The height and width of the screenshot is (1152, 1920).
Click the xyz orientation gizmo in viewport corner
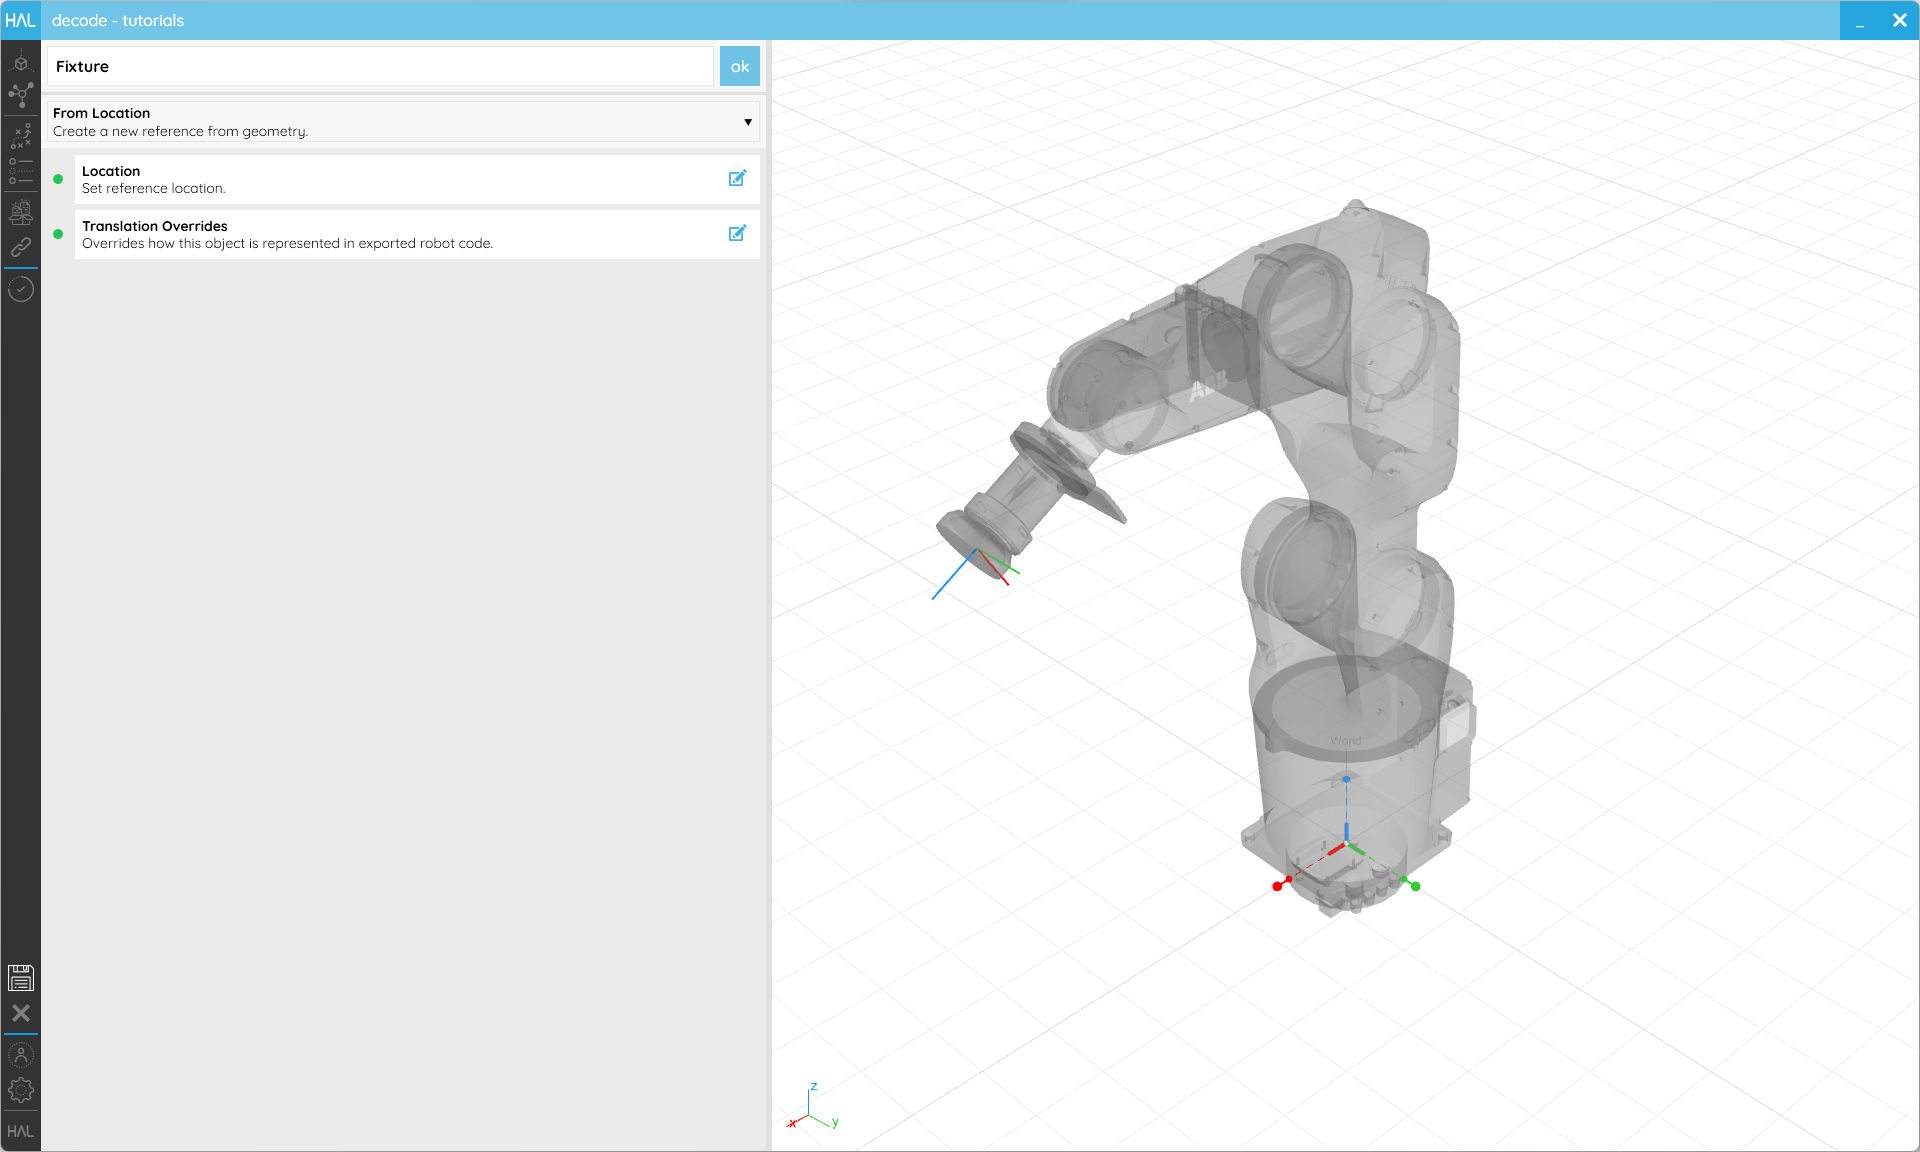pos(813,1107)
